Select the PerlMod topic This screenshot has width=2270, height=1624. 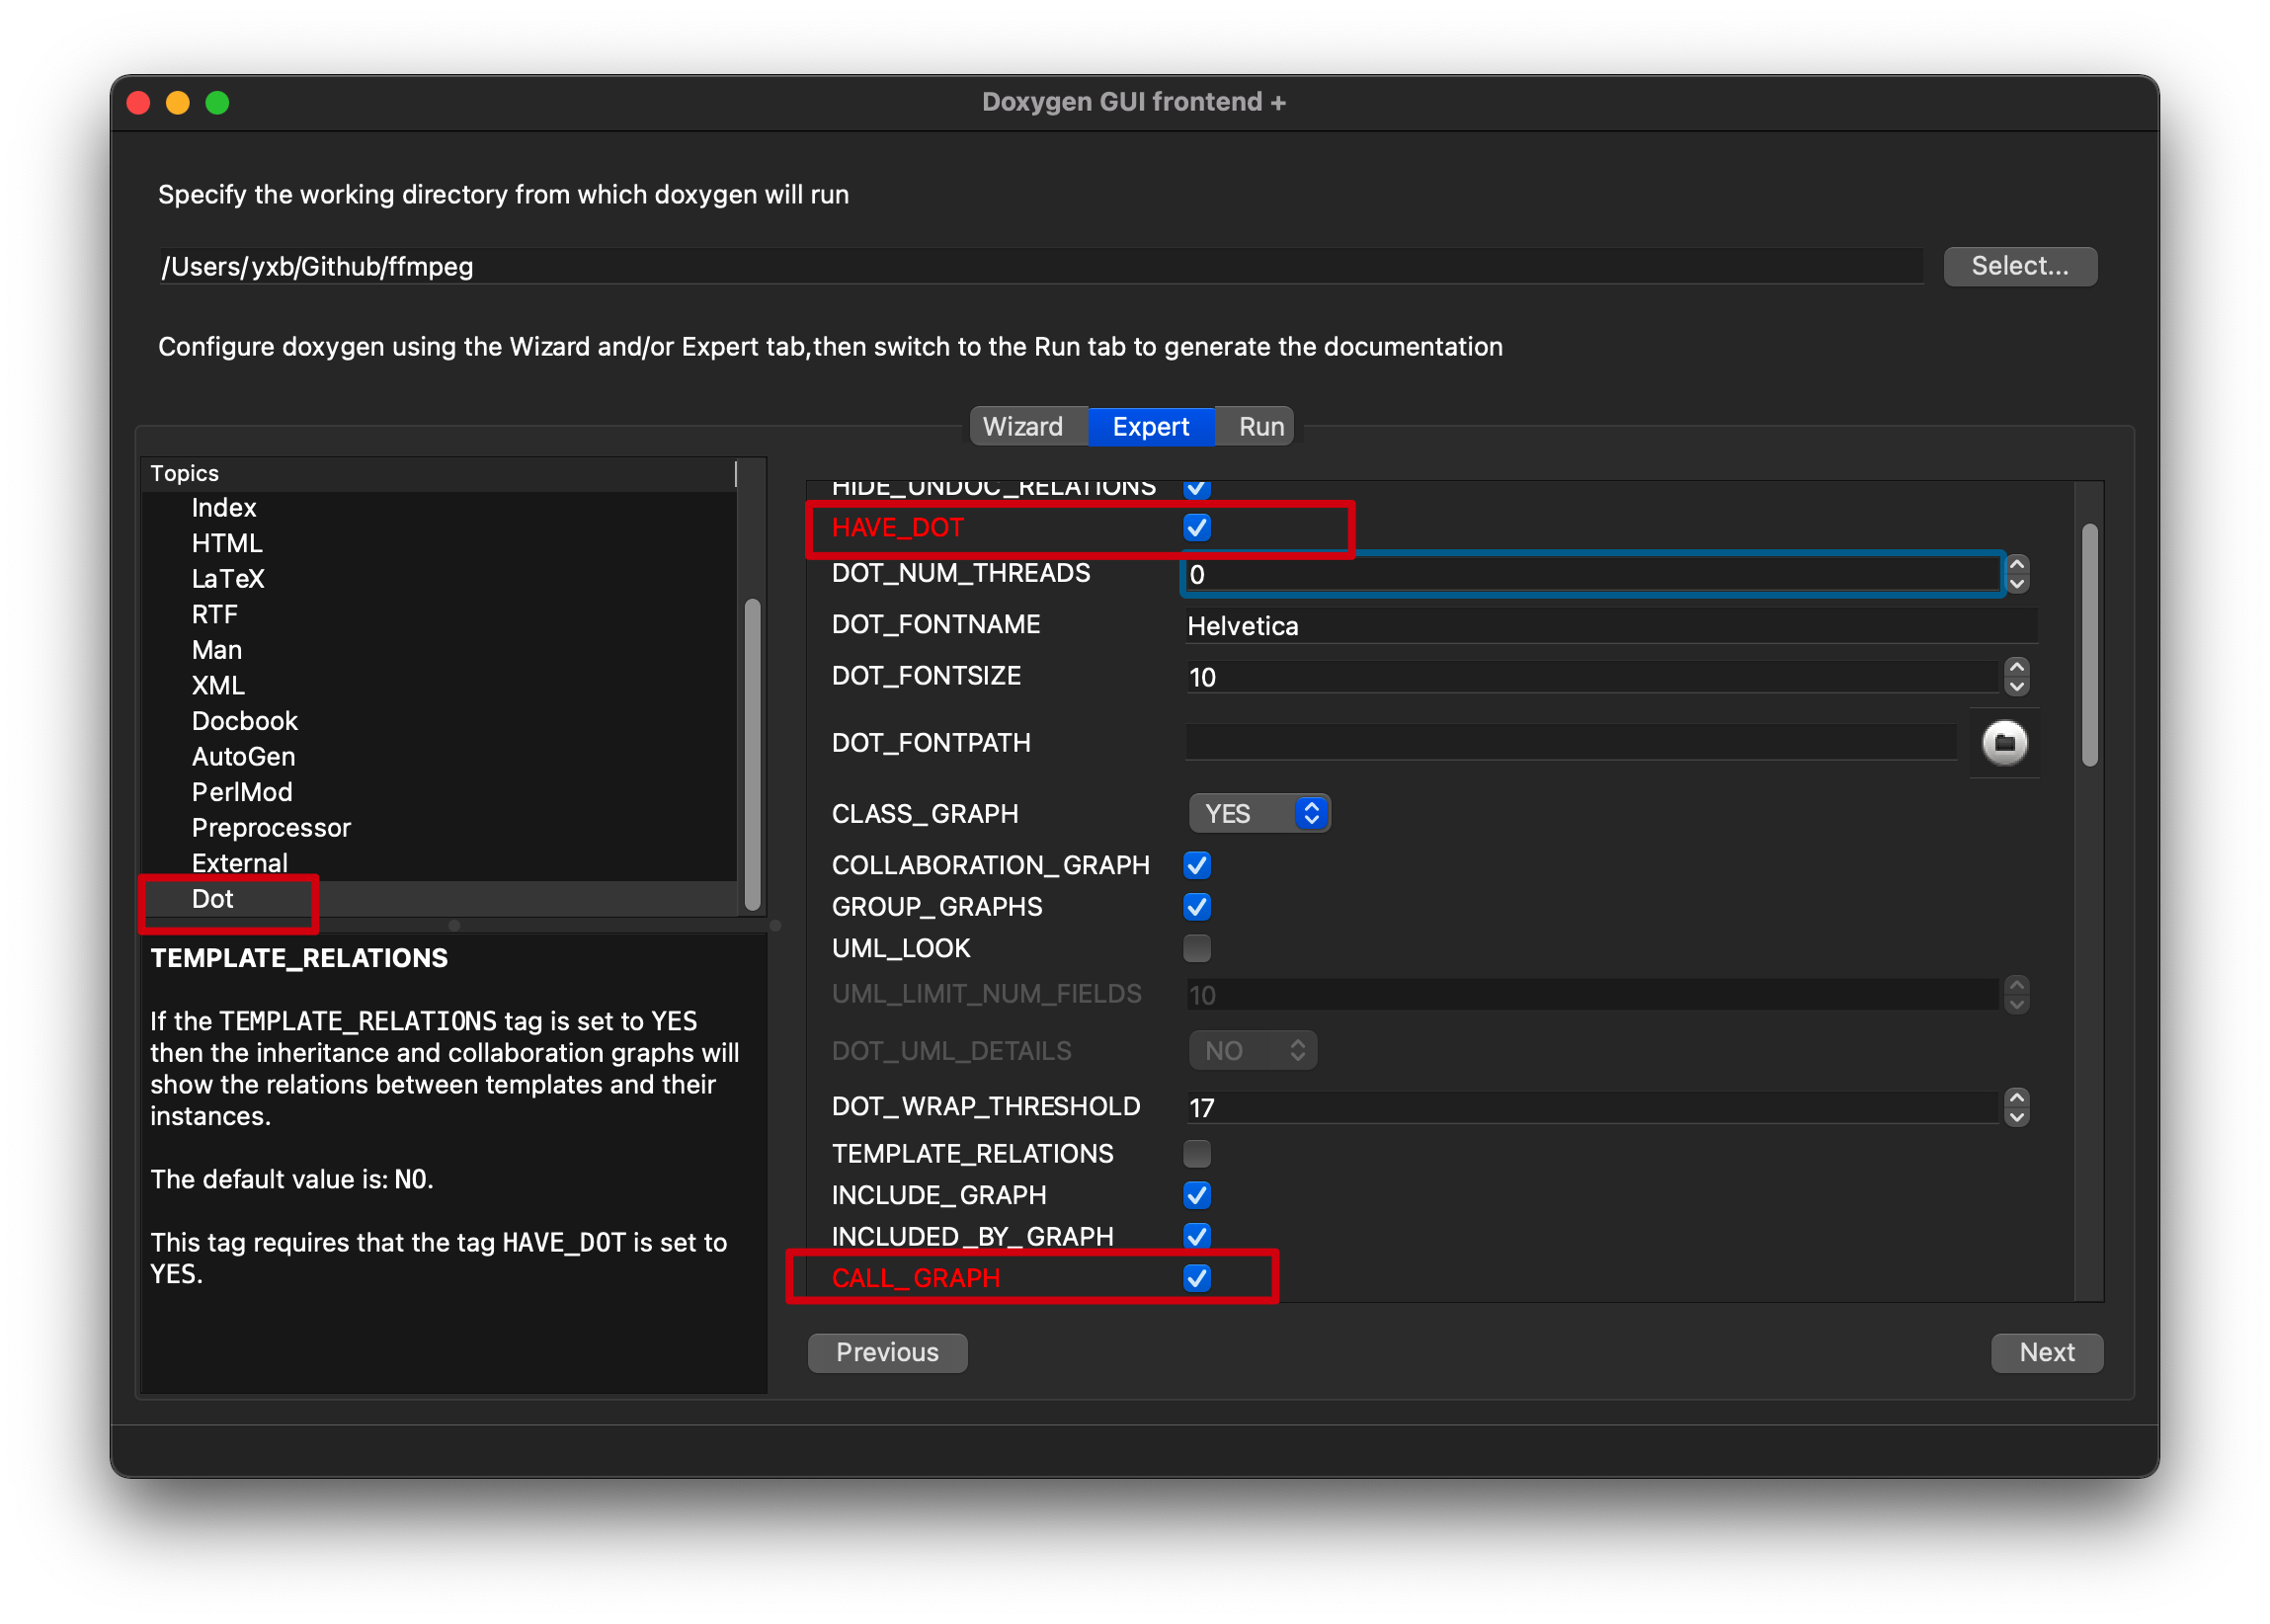tap(242, 792)
